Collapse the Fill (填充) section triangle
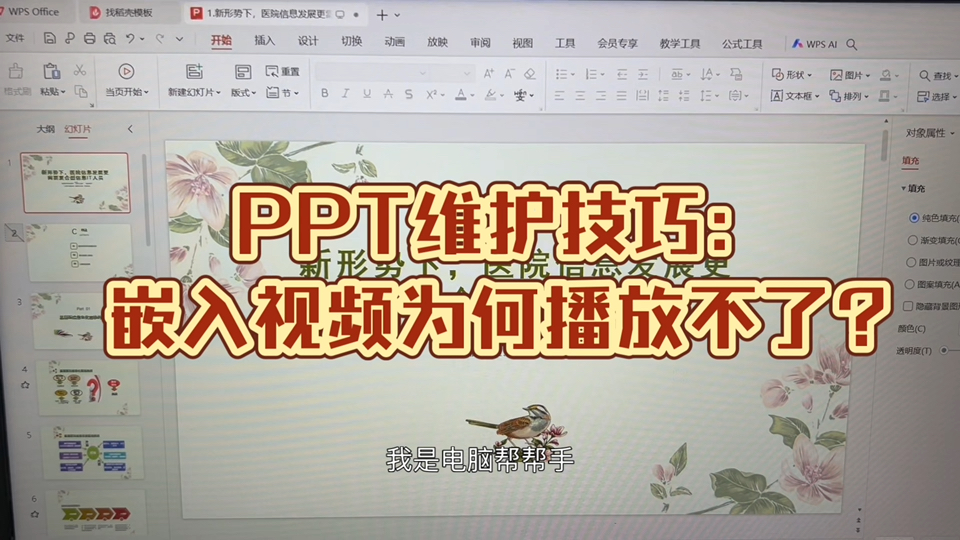Image resolution: width=960 pixels, height=540 pixels. click(x=904, y=189)
